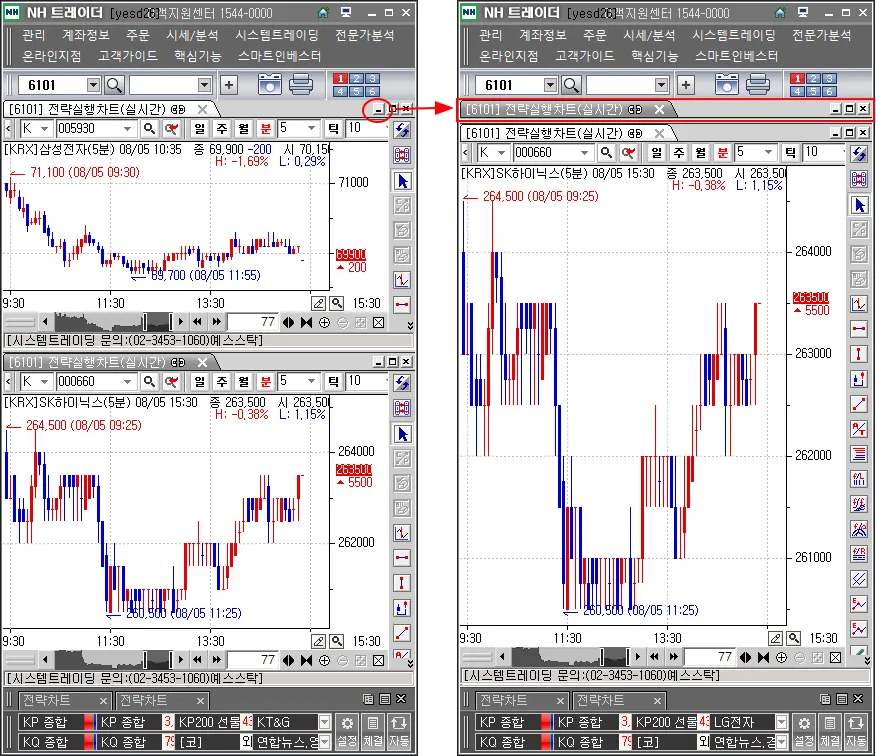Toggle 월 monthly period on Samsung chart
This screenshot has width=876, height=756.
(244, 129)
